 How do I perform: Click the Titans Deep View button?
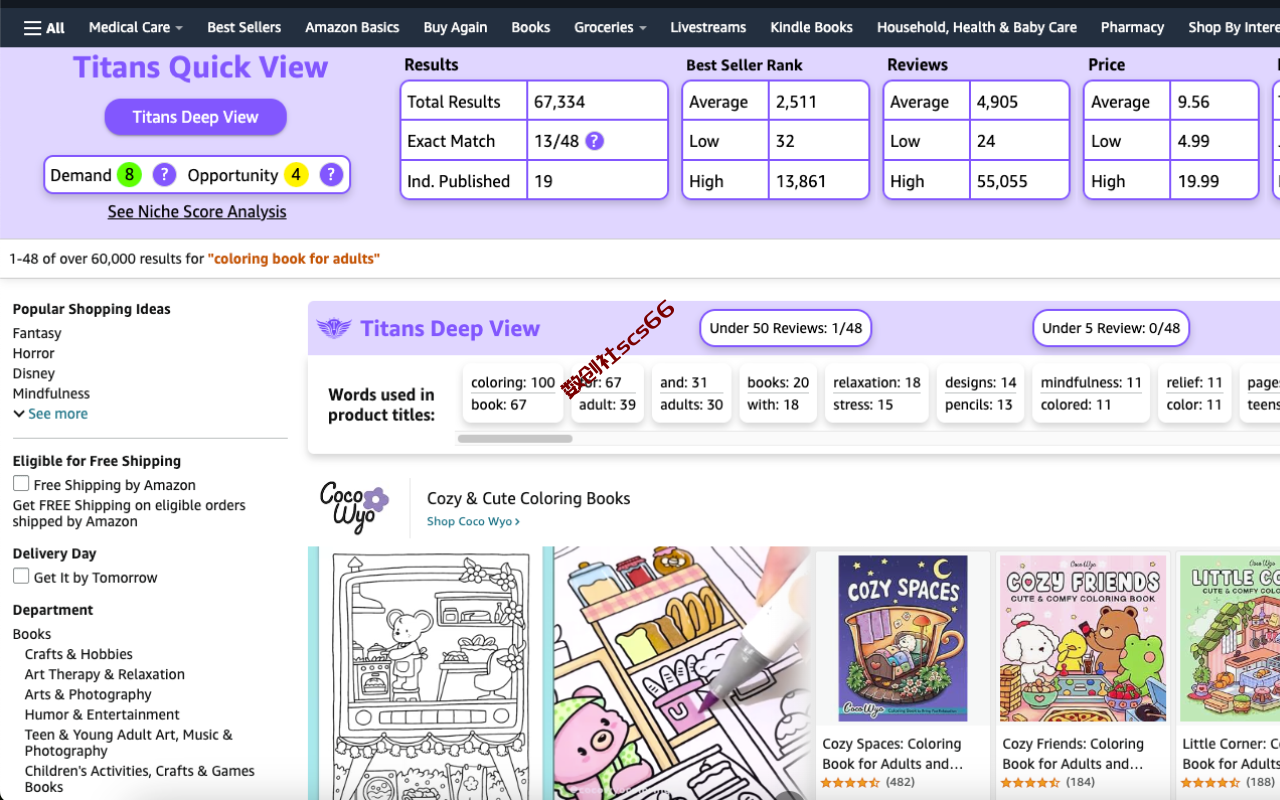[x=196, y=117]
